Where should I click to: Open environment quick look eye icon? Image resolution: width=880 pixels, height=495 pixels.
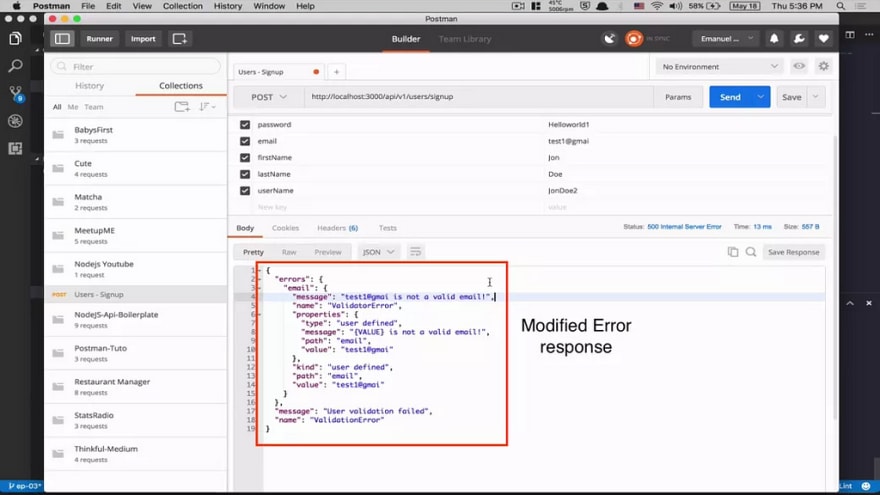(799, 66)
